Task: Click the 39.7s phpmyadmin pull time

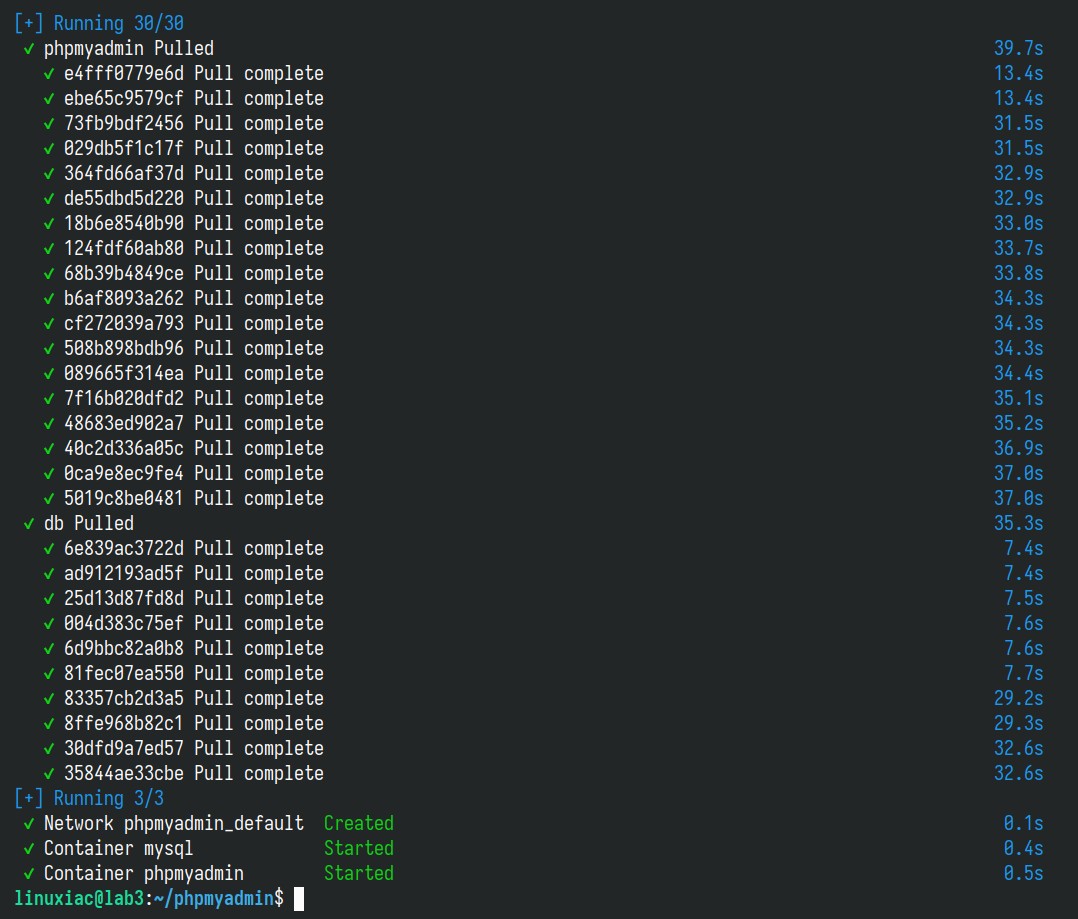Action: coord(1018,48)
